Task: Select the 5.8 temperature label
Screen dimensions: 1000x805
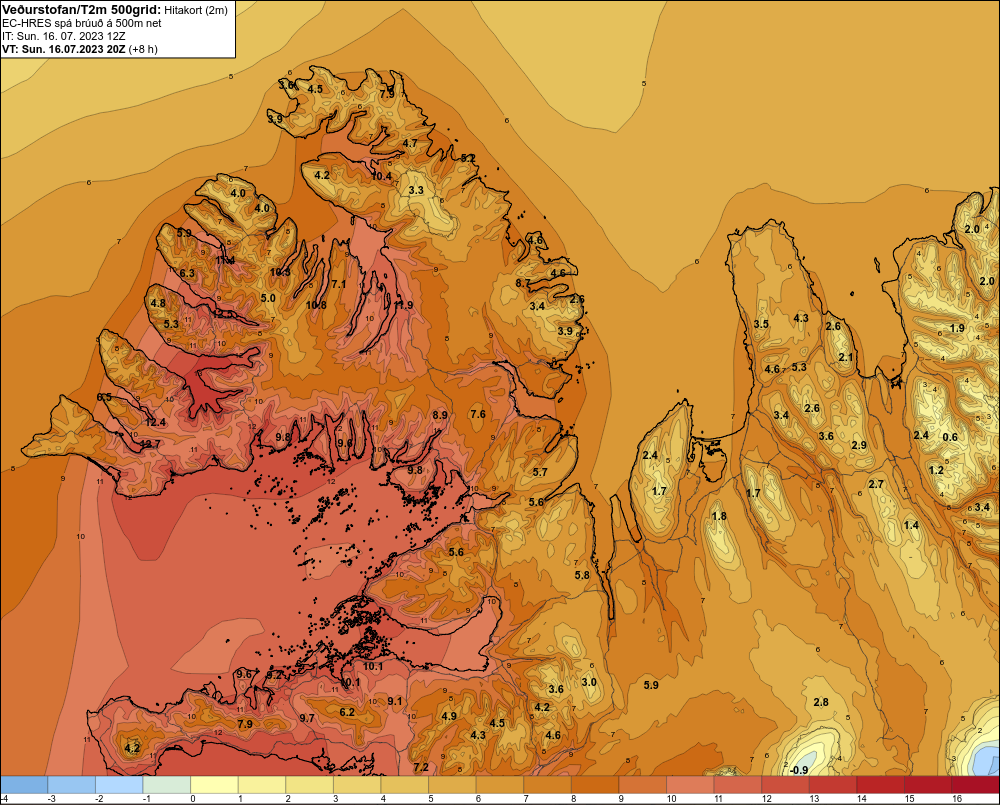Action: click(x=582, y=575)
